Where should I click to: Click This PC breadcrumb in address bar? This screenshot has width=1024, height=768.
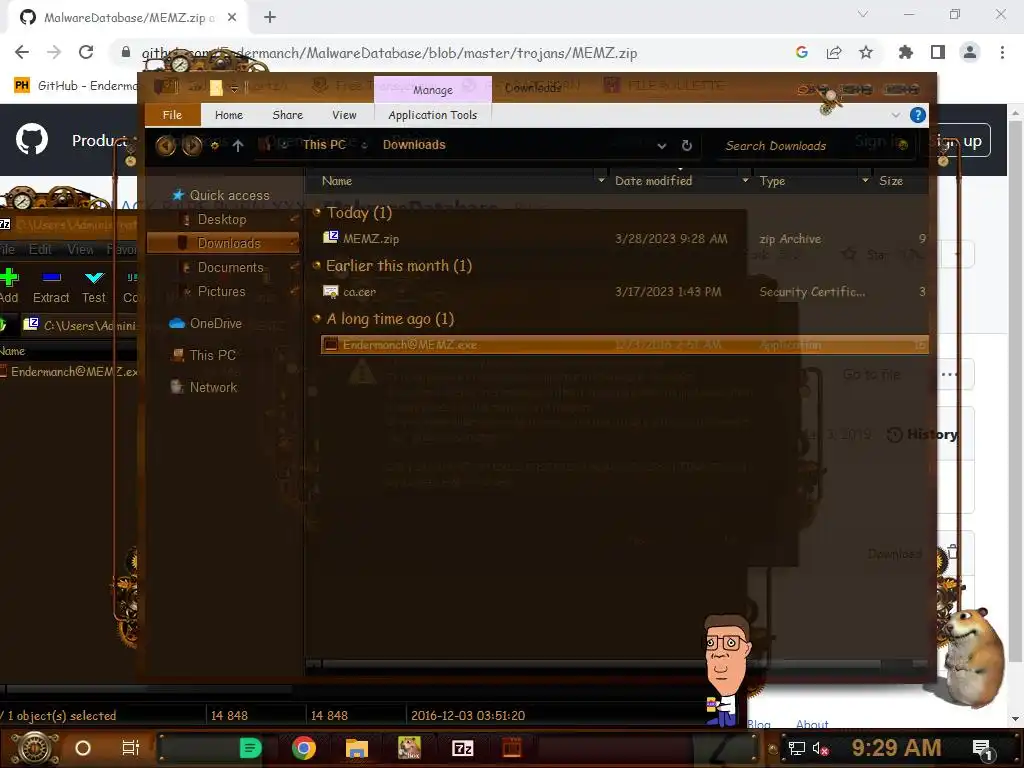[324, 145]
